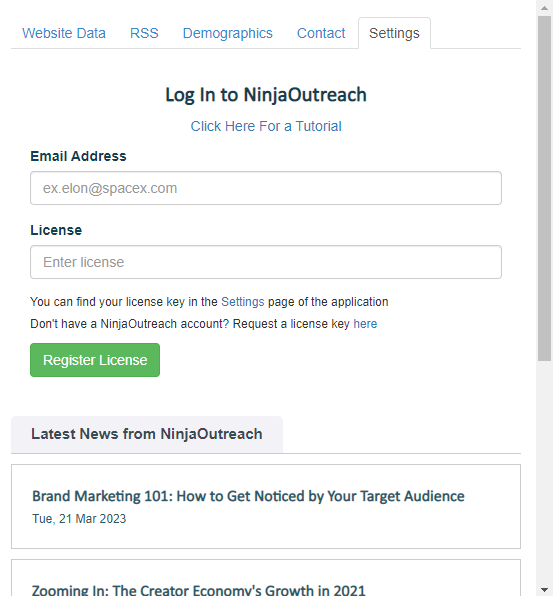Click the scrollbar down arrow
The width and height of the screenshot is (553, 596).
pyautogui.click(x=544, y=589)
